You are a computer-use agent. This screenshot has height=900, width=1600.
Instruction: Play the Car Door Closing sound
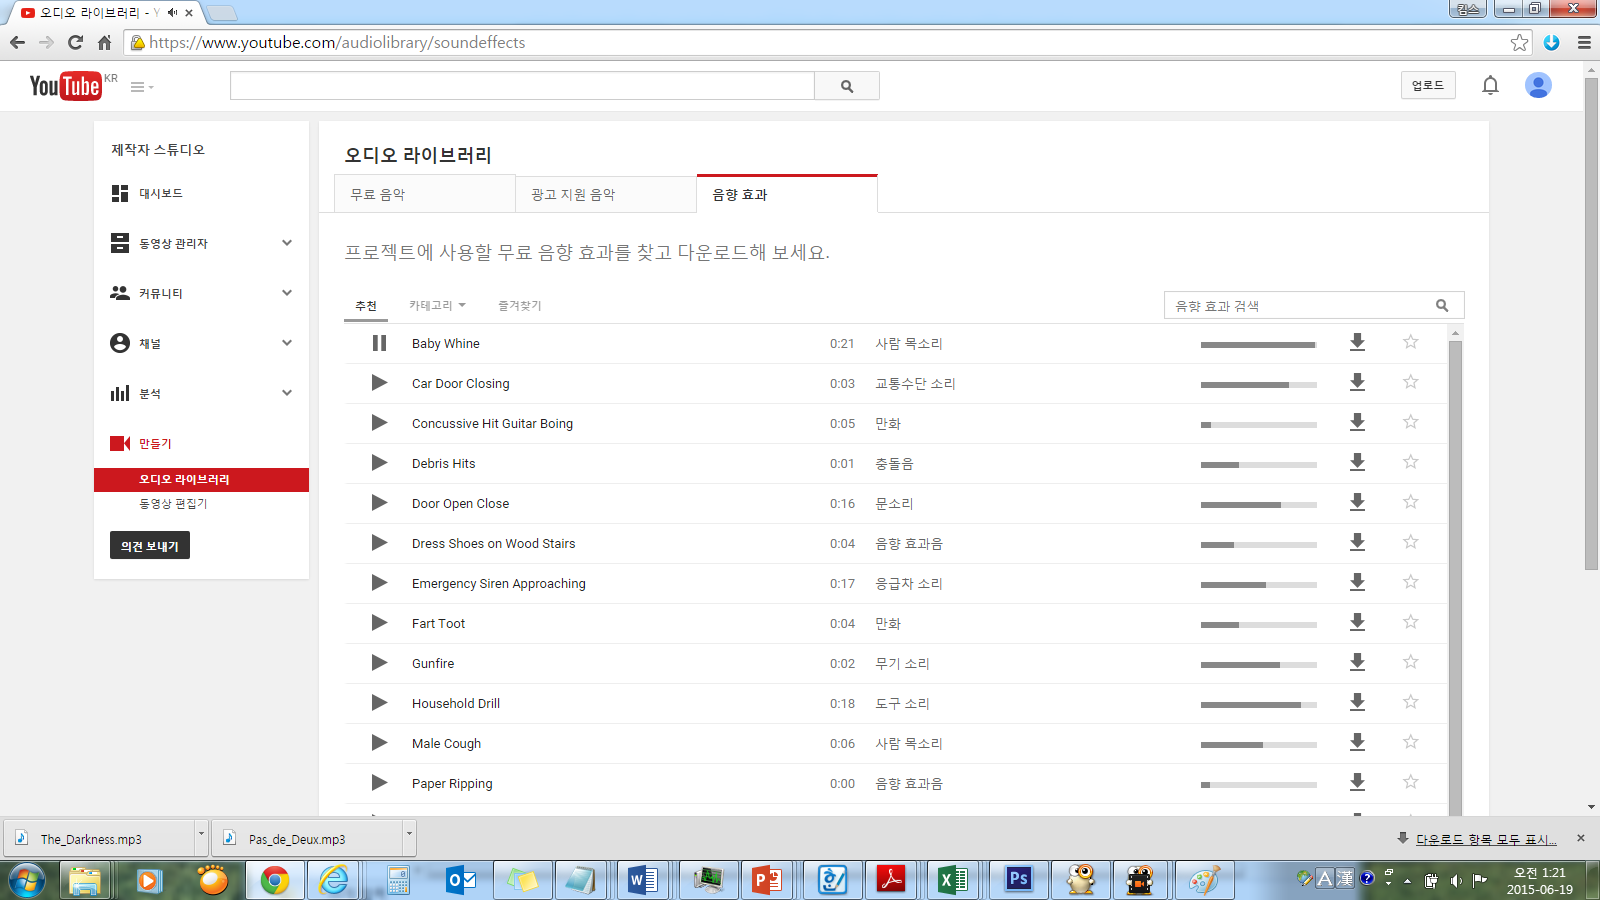click(379, 383)
